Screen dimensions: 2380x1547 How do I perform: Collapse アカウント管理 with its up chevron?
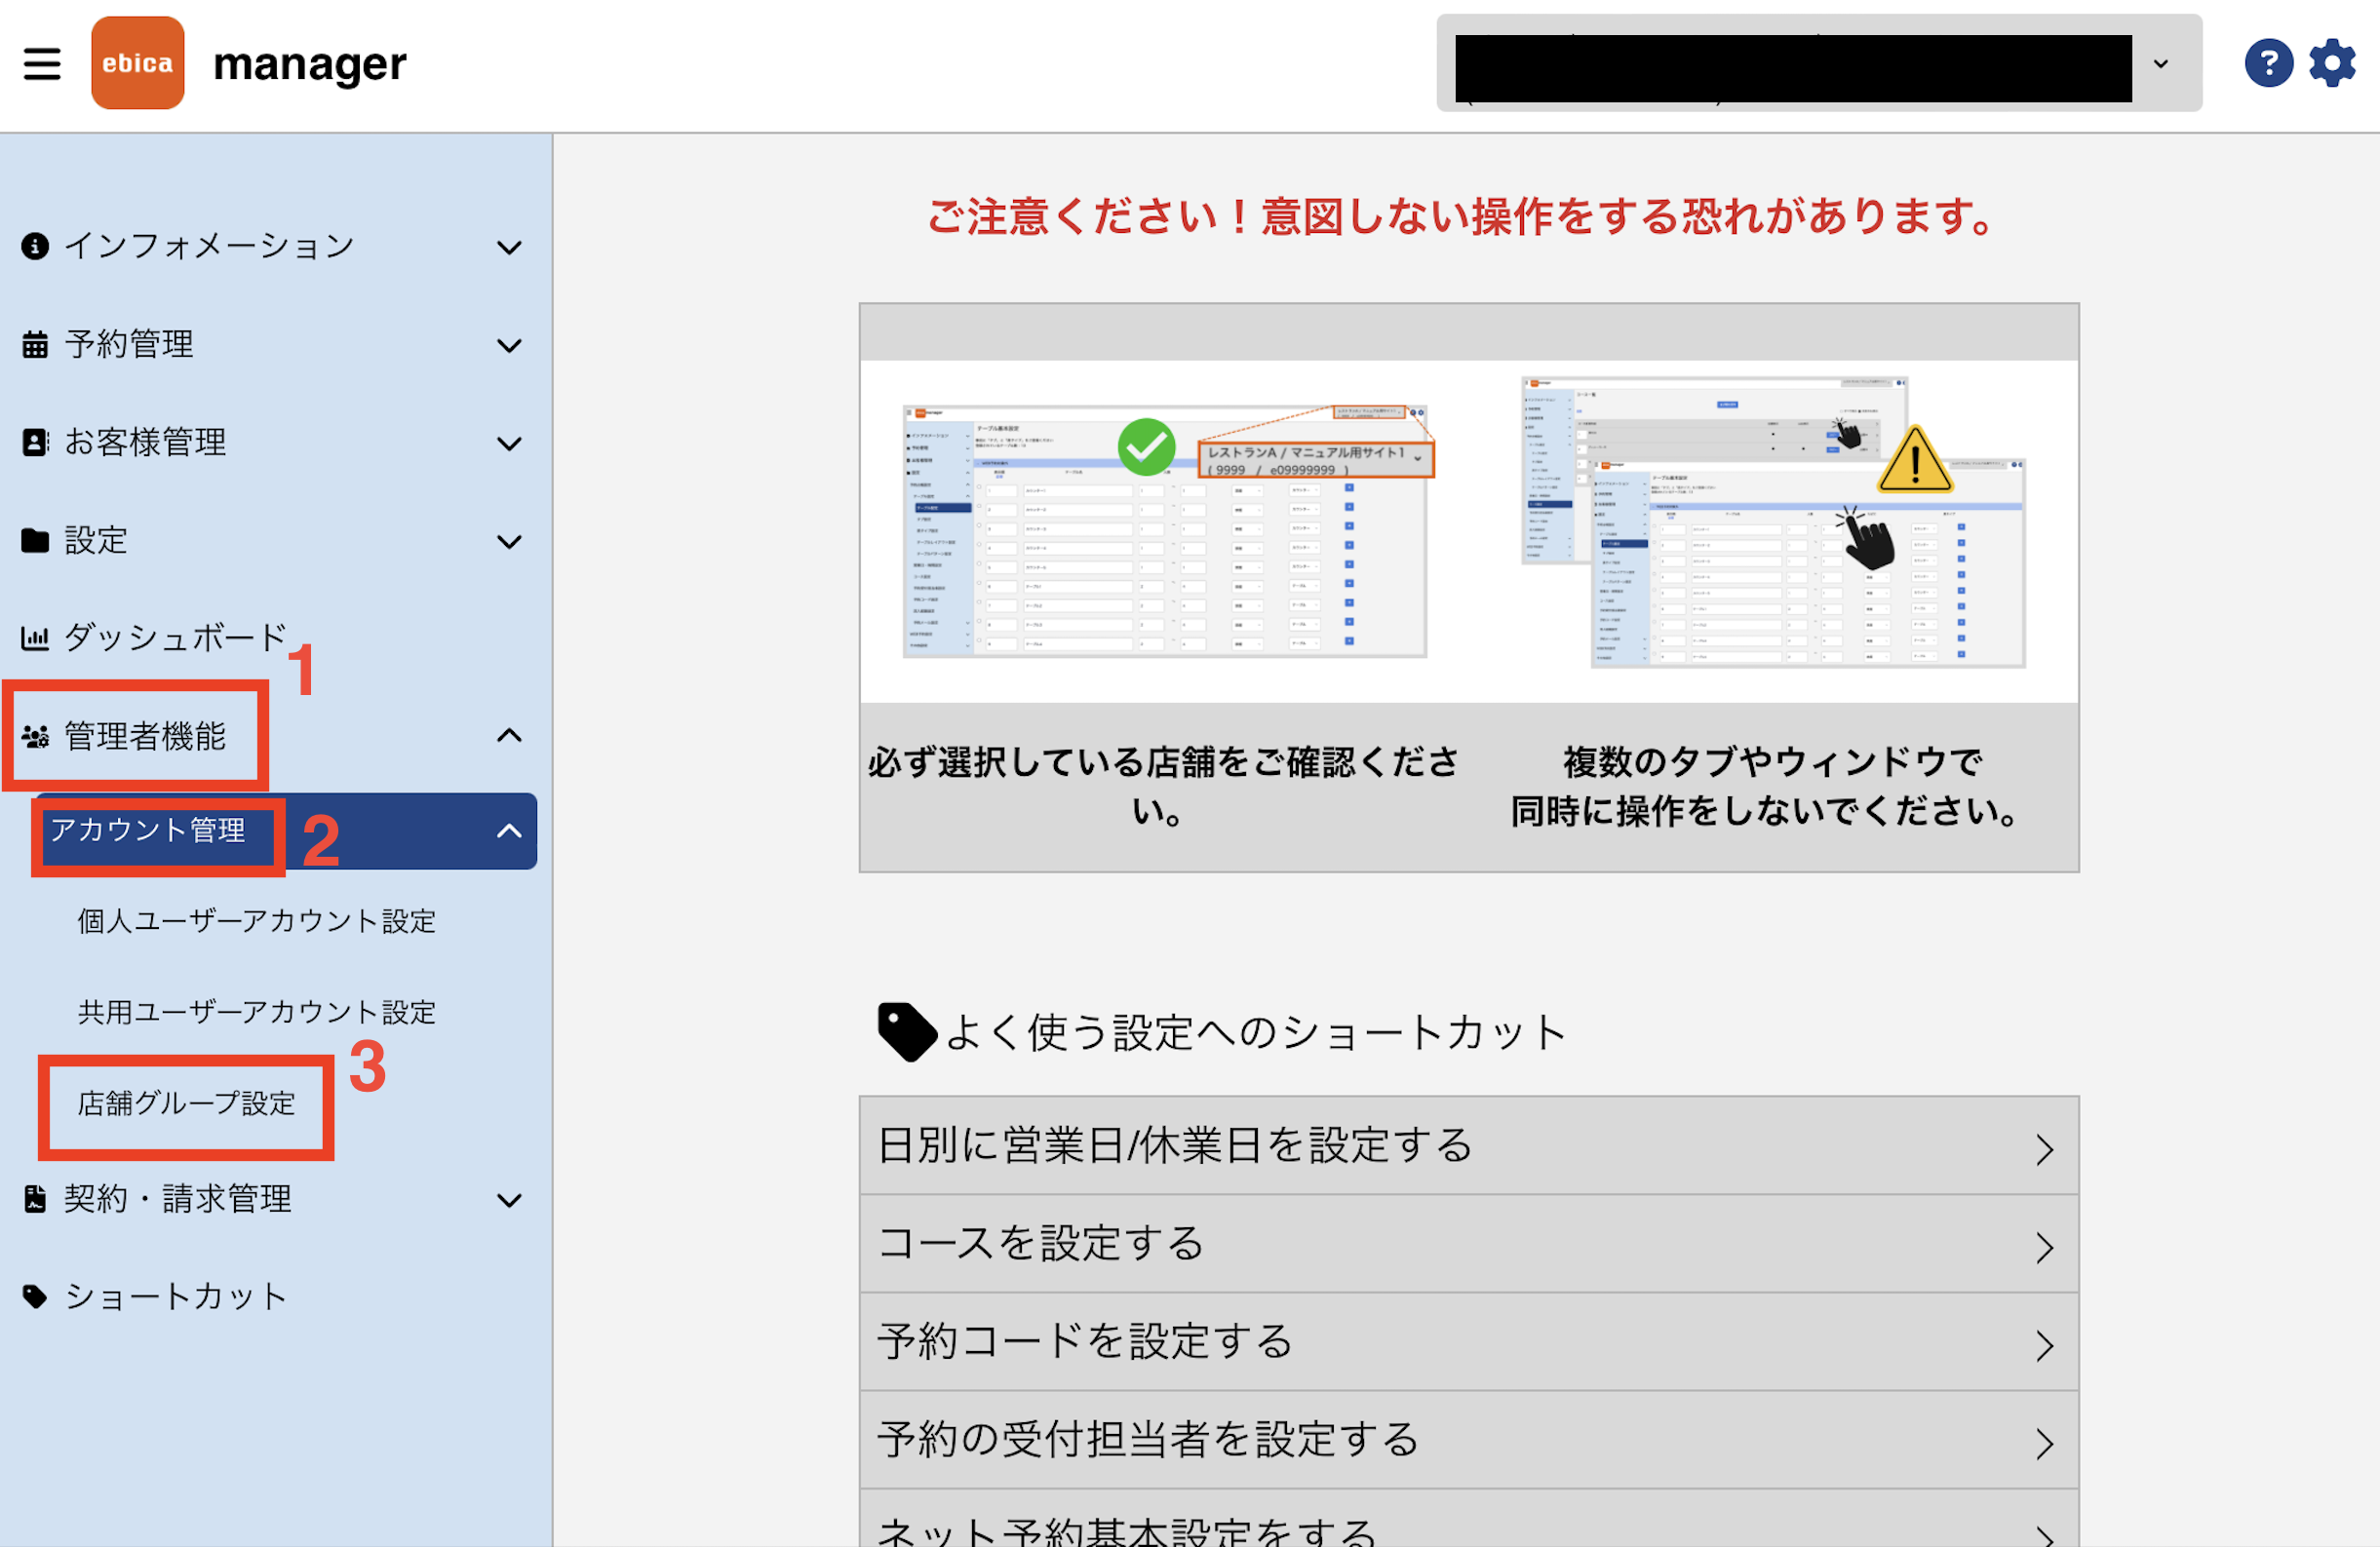pos(510,831)
